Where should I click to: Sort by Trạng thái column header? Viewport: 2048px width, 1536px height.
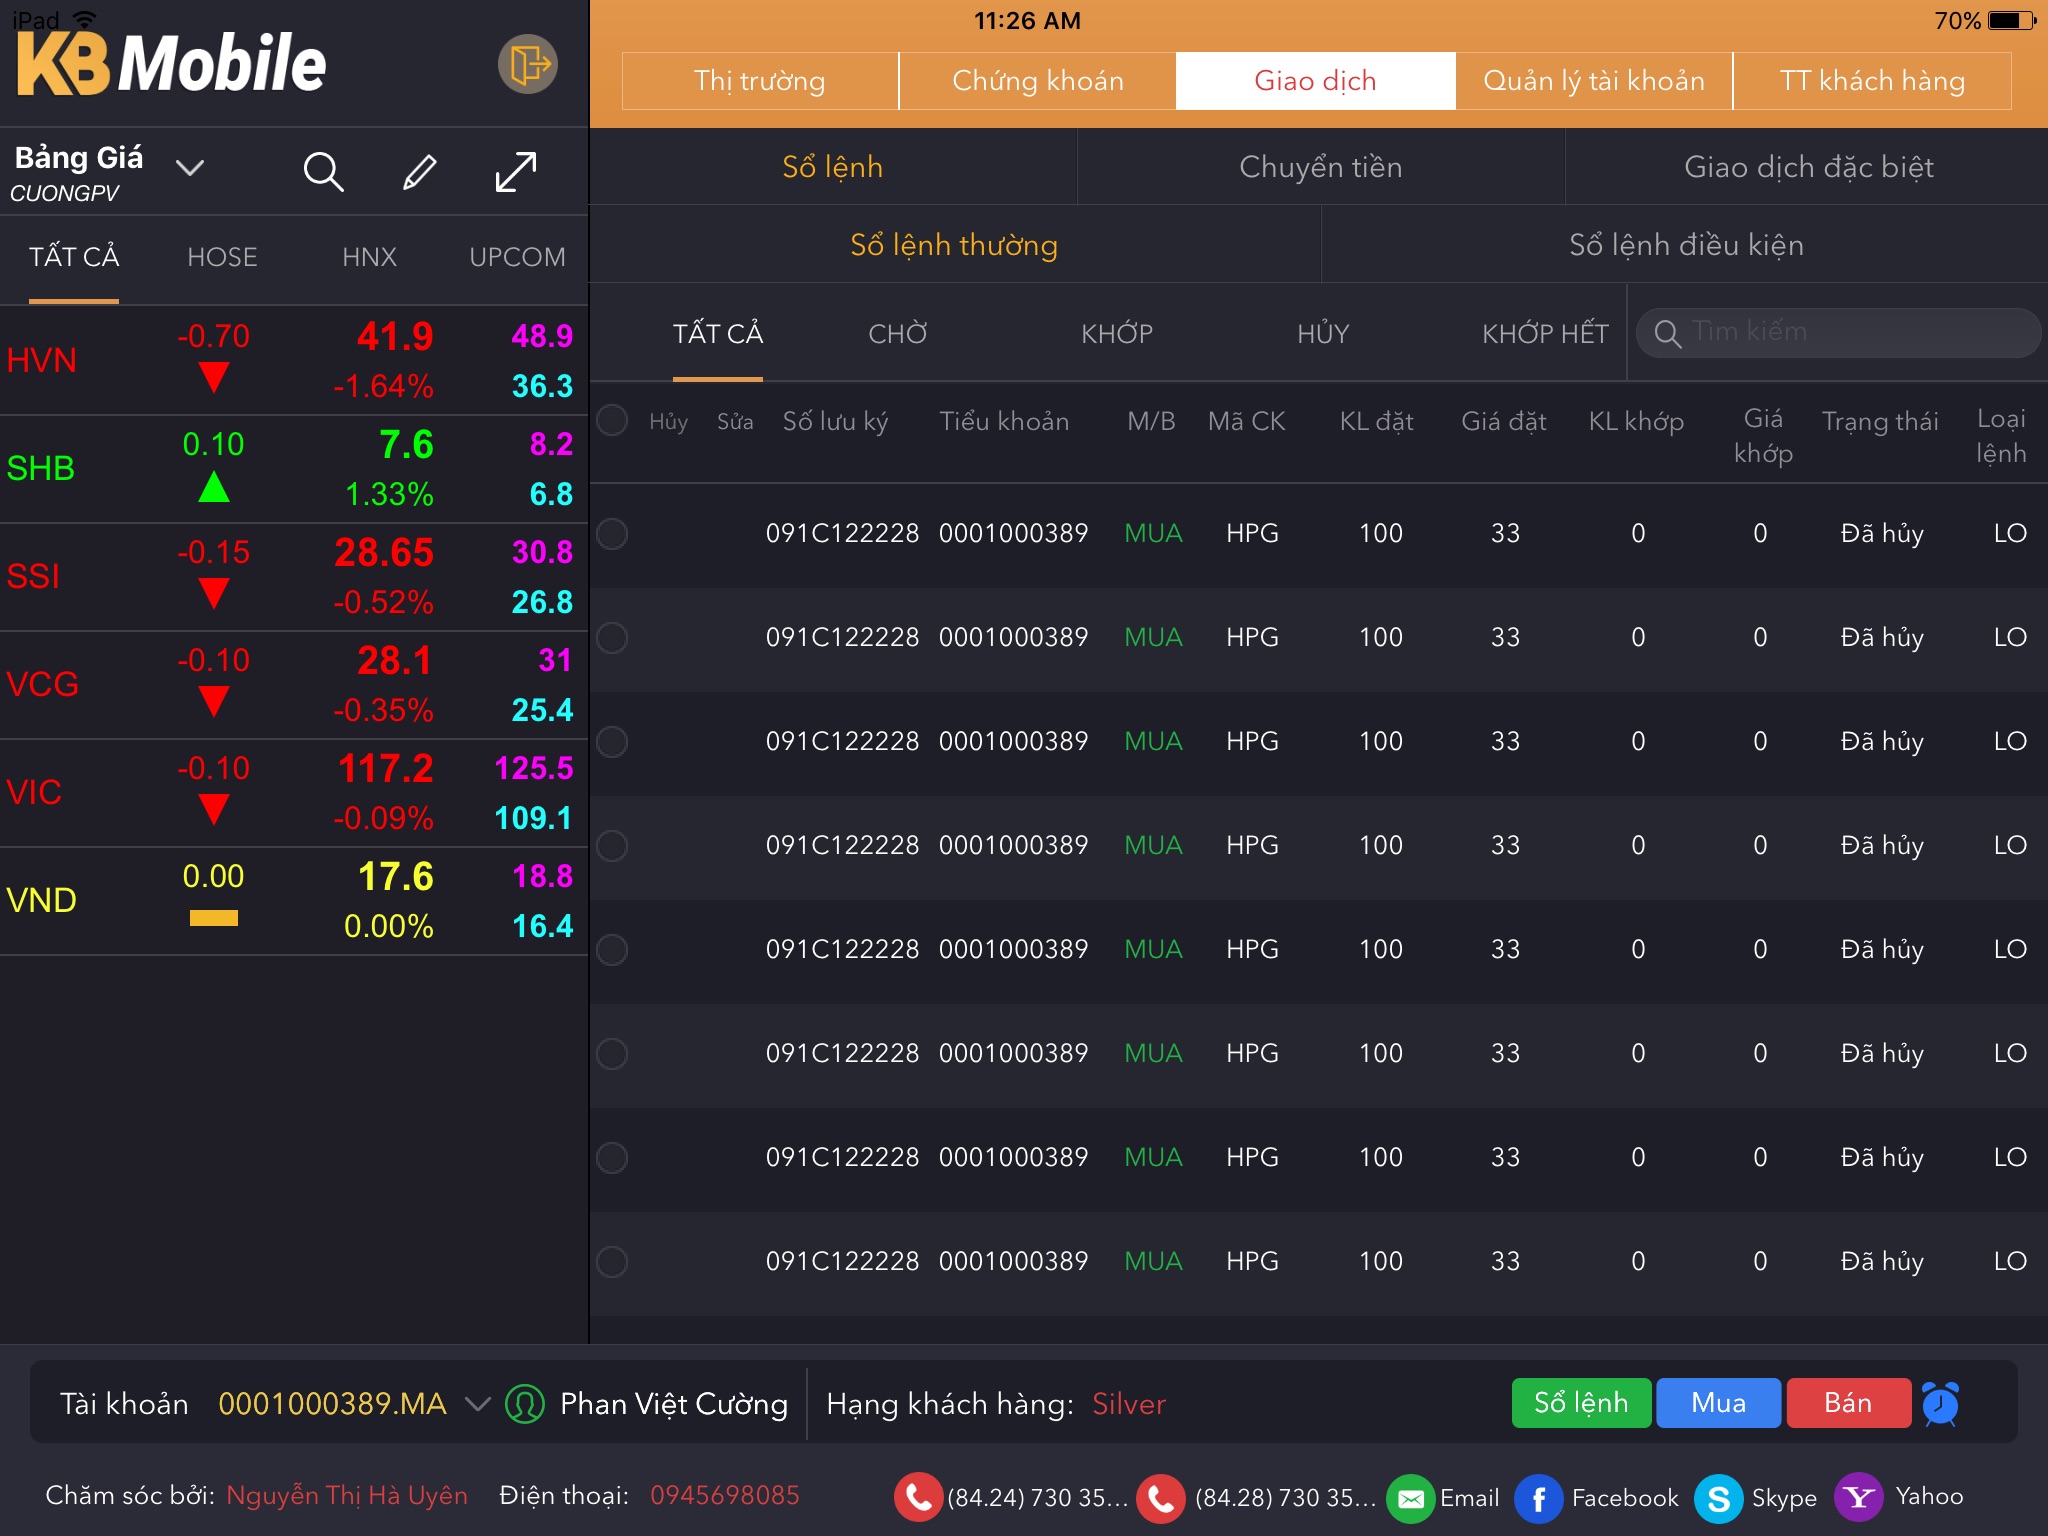(1880, 422)
